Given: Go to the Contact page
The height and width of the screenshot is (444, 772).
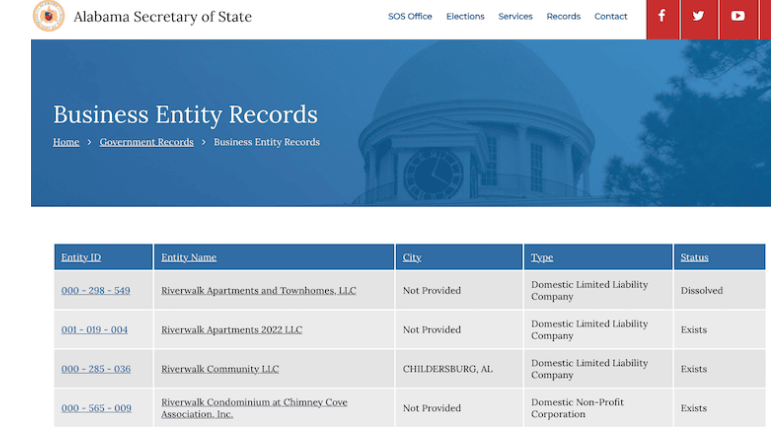Looking at the screenshot, I should click(x=611, y=17).
